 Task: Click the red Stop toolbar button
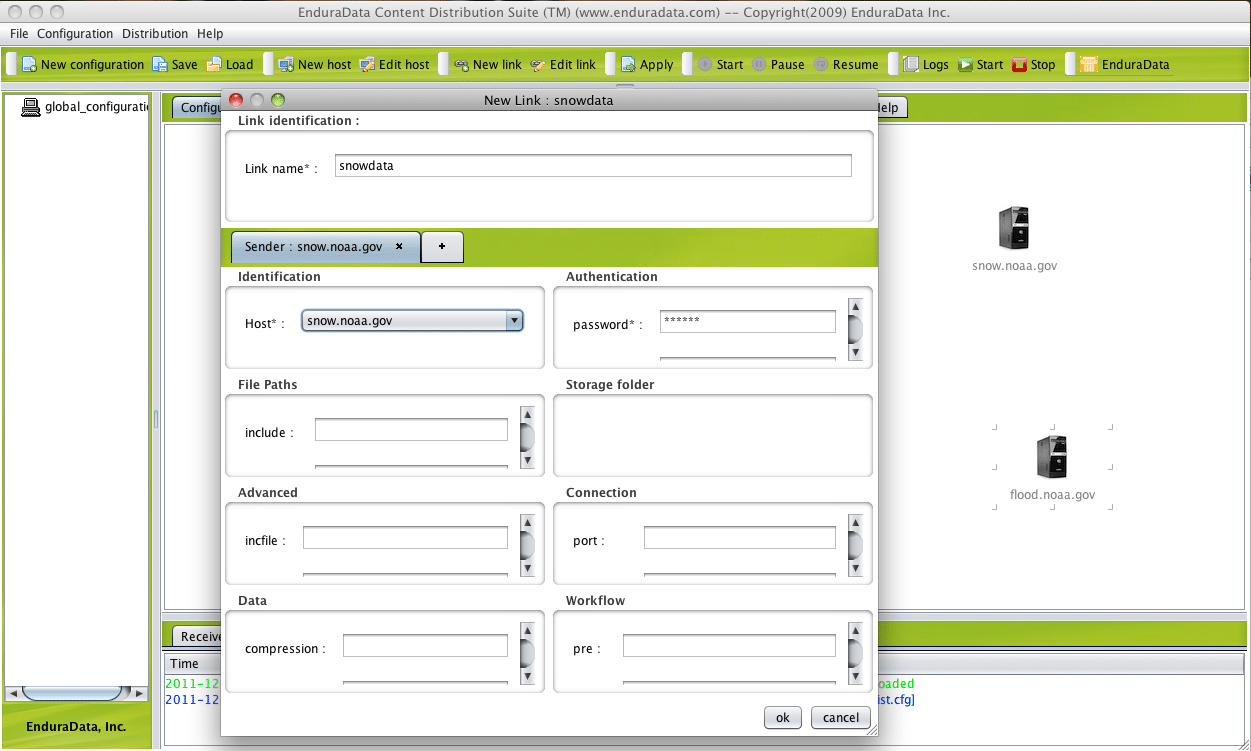click(x=1034, y=64)
